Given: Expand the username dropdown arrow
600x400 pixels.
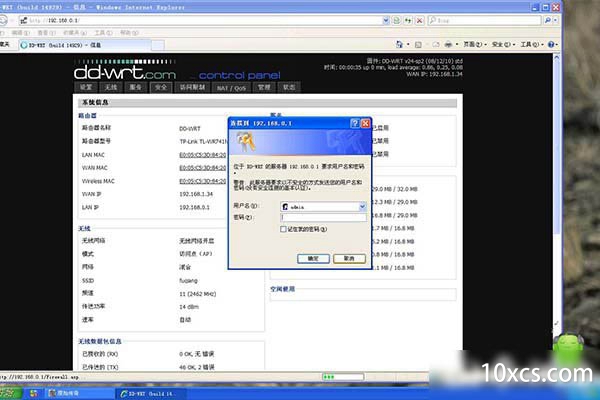Looking at the screenshot, I should click(x=361, y=205).
